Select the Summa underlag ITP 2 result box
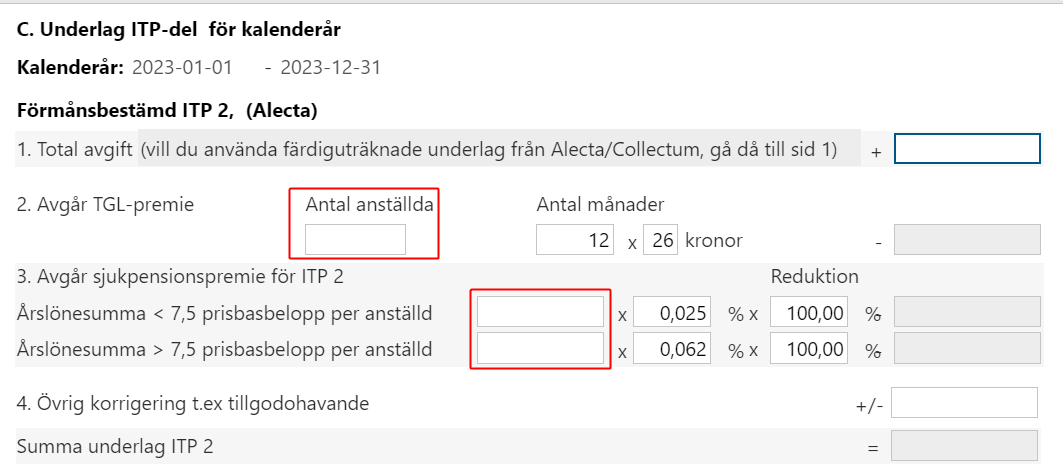The width and height of the screenshot is (1063, 475). [x=965, y=446]
